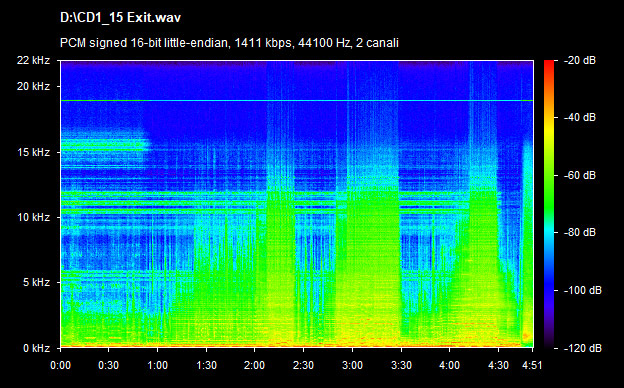
Task: Click the -60 dB scale label
Action: (580, 175)
